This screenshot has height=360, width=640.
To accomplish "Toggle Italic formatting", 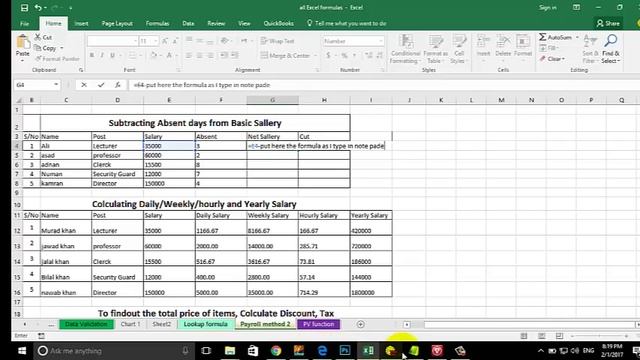I will (x=102, y=55).
